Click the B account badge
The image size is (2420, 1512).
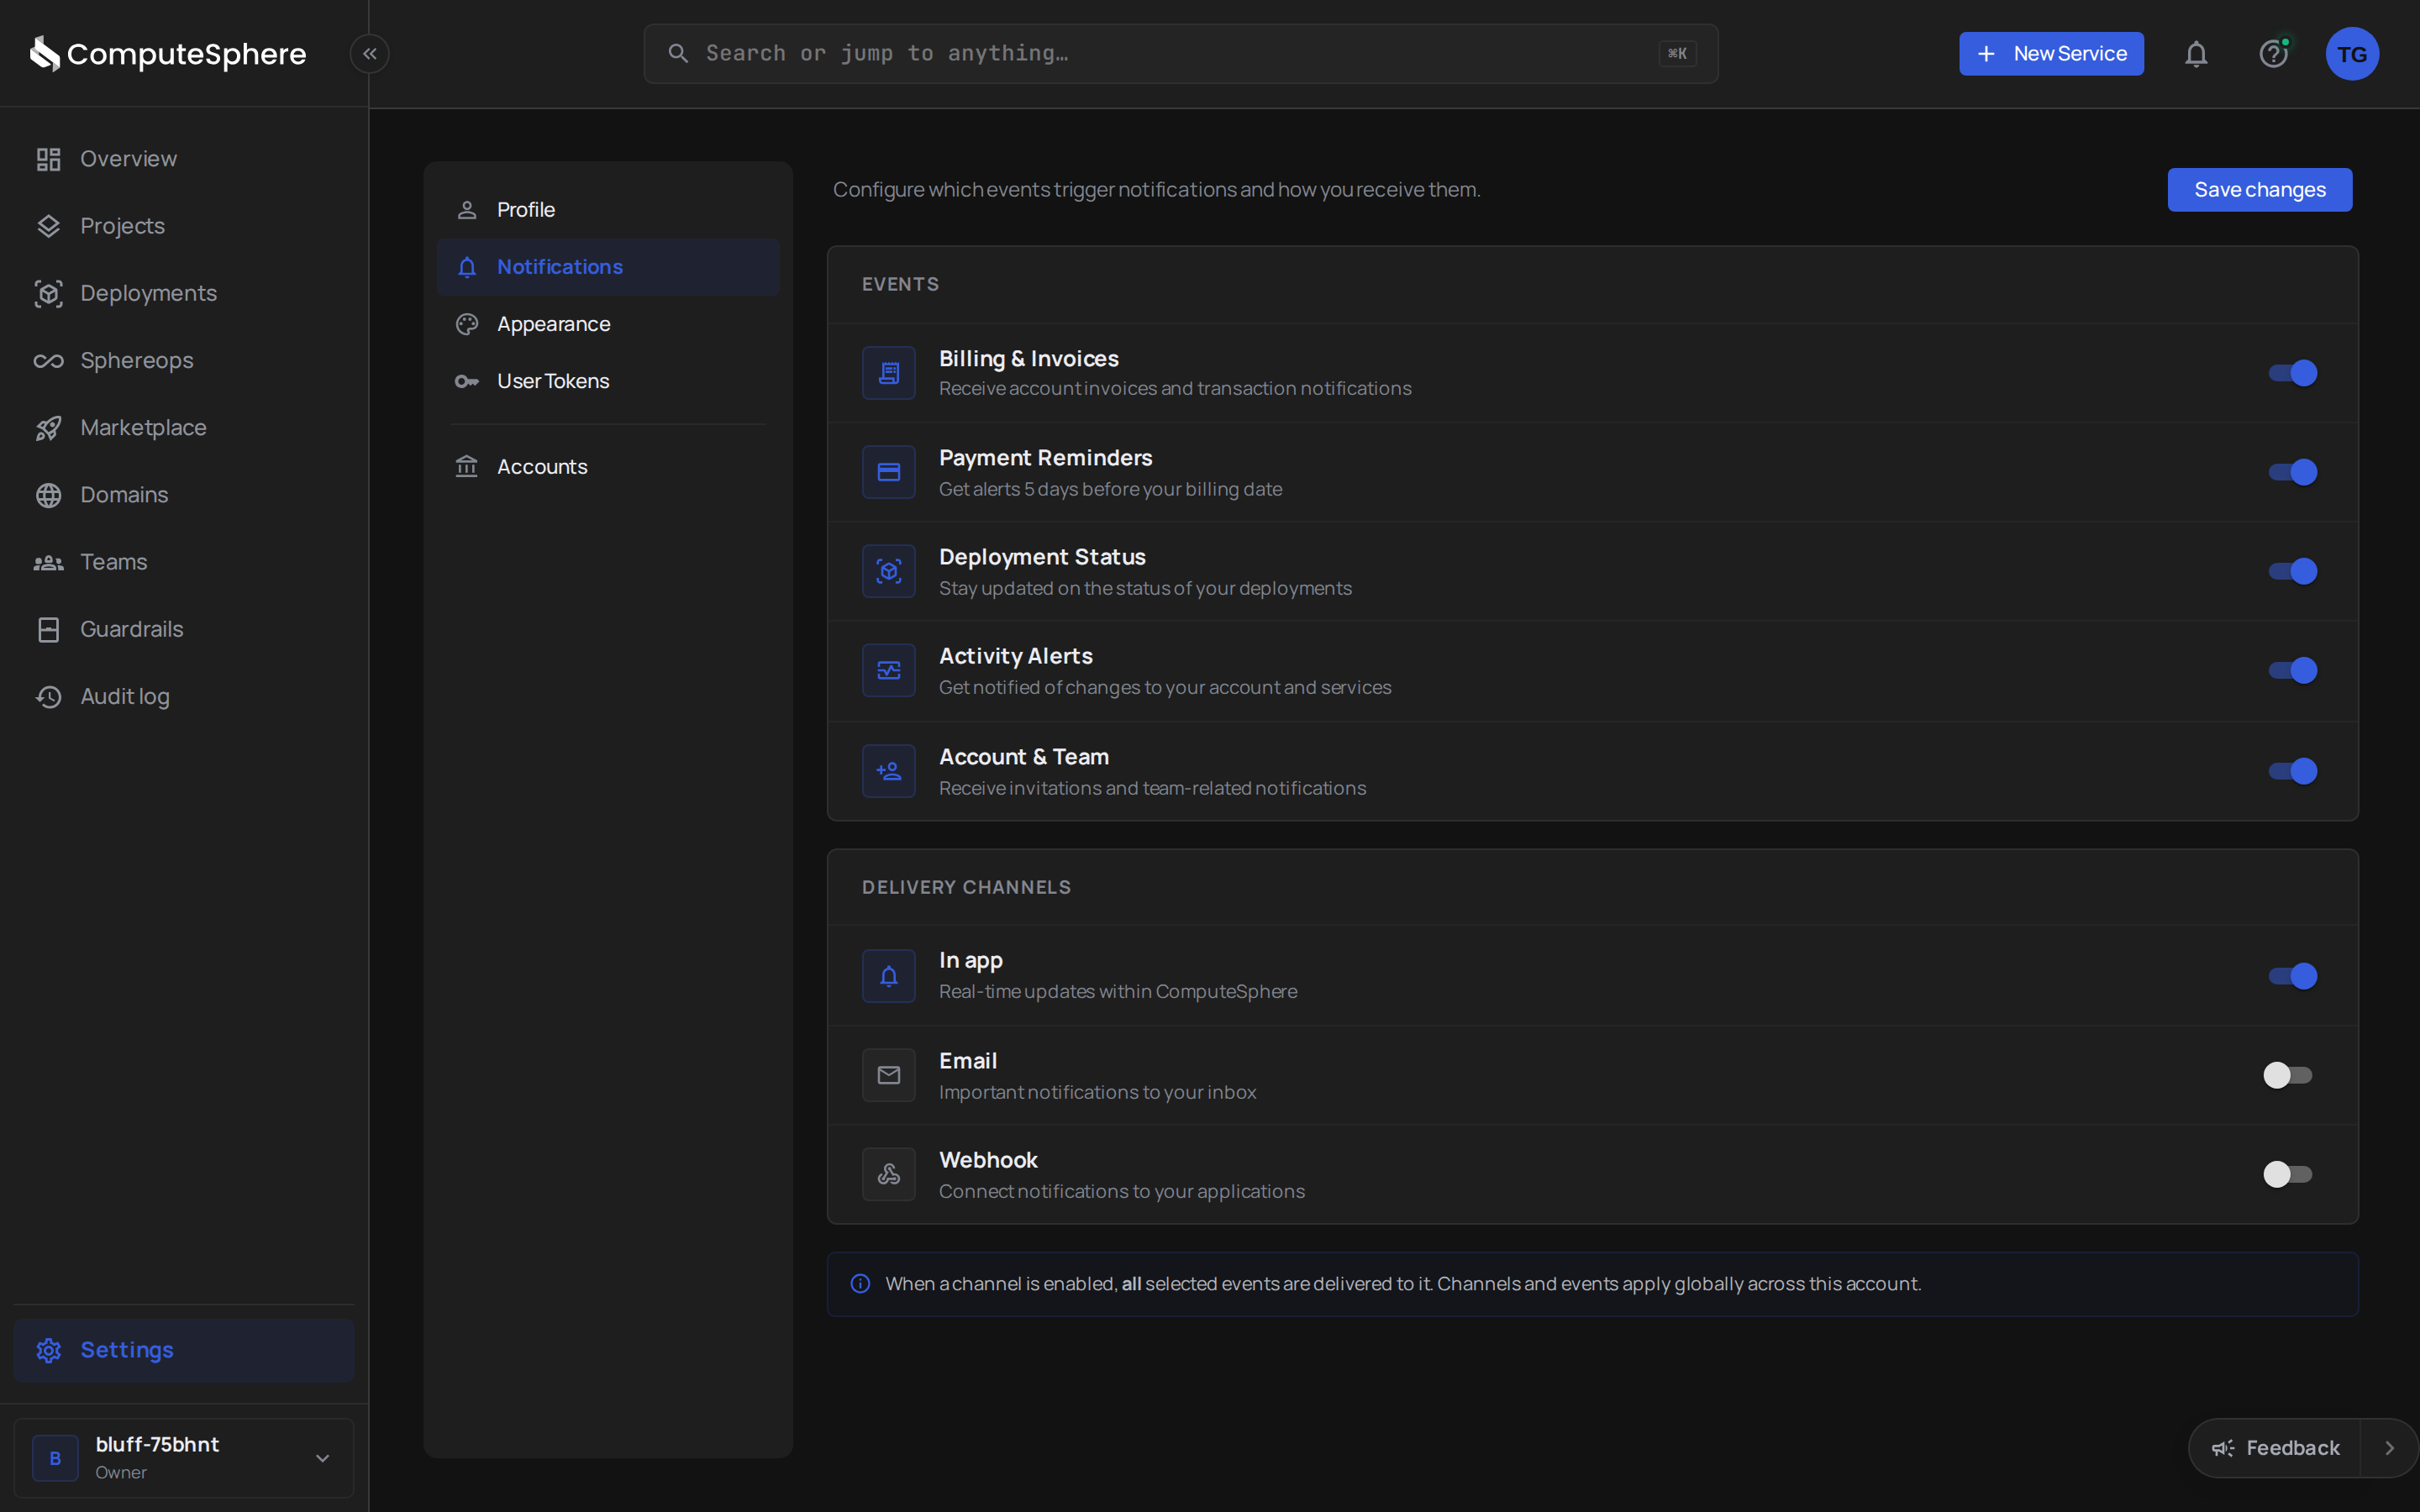(x=55, y=1458)
